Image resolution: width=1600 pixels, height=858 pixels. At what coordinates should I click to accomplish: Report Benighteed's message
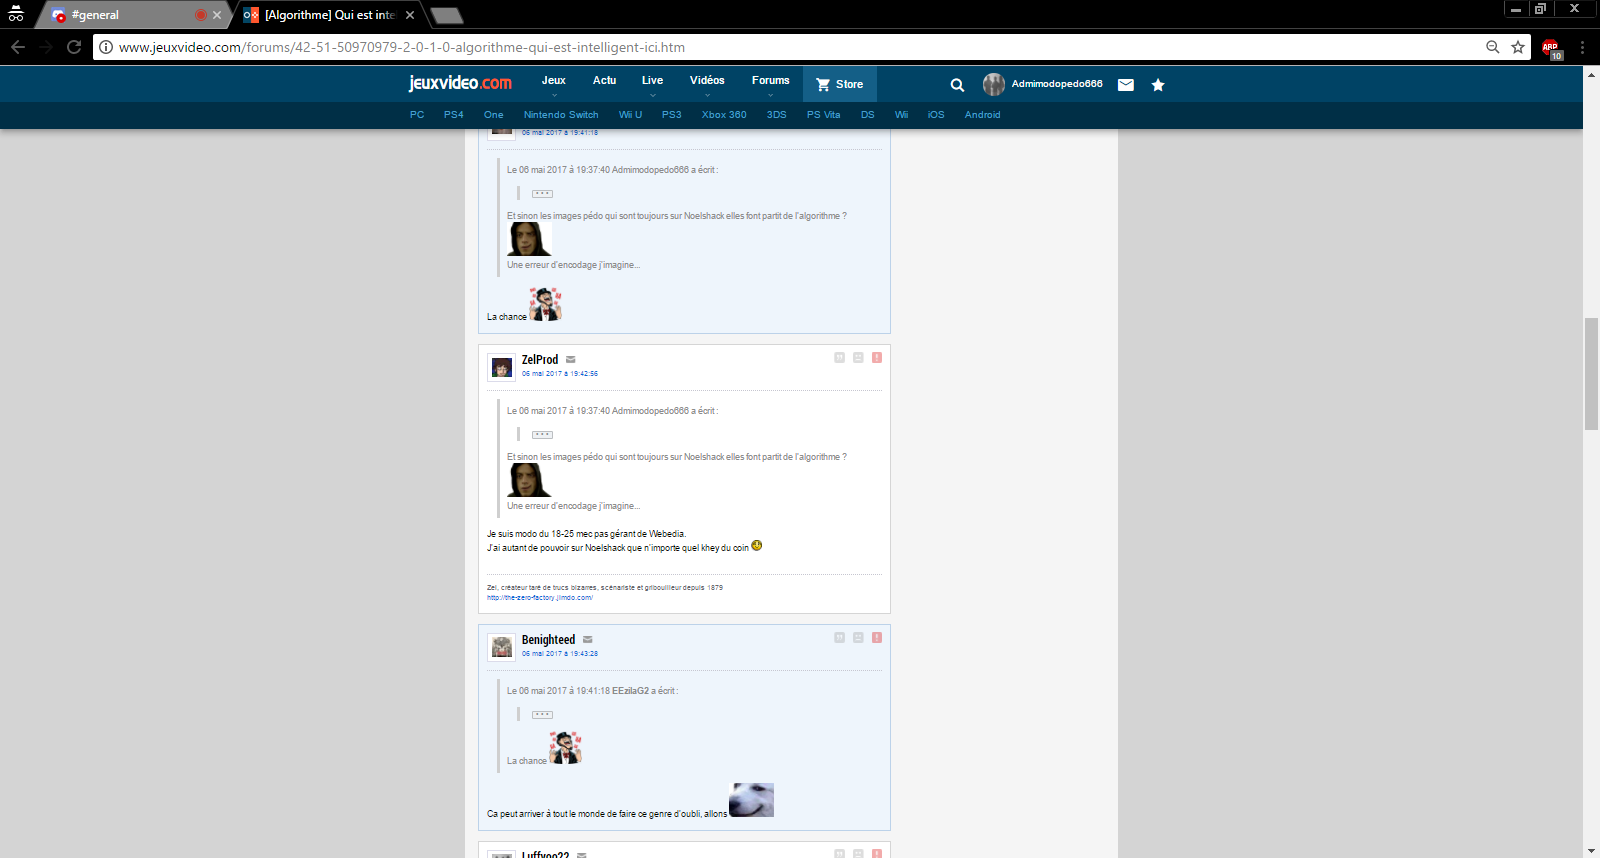pos(877,637)
